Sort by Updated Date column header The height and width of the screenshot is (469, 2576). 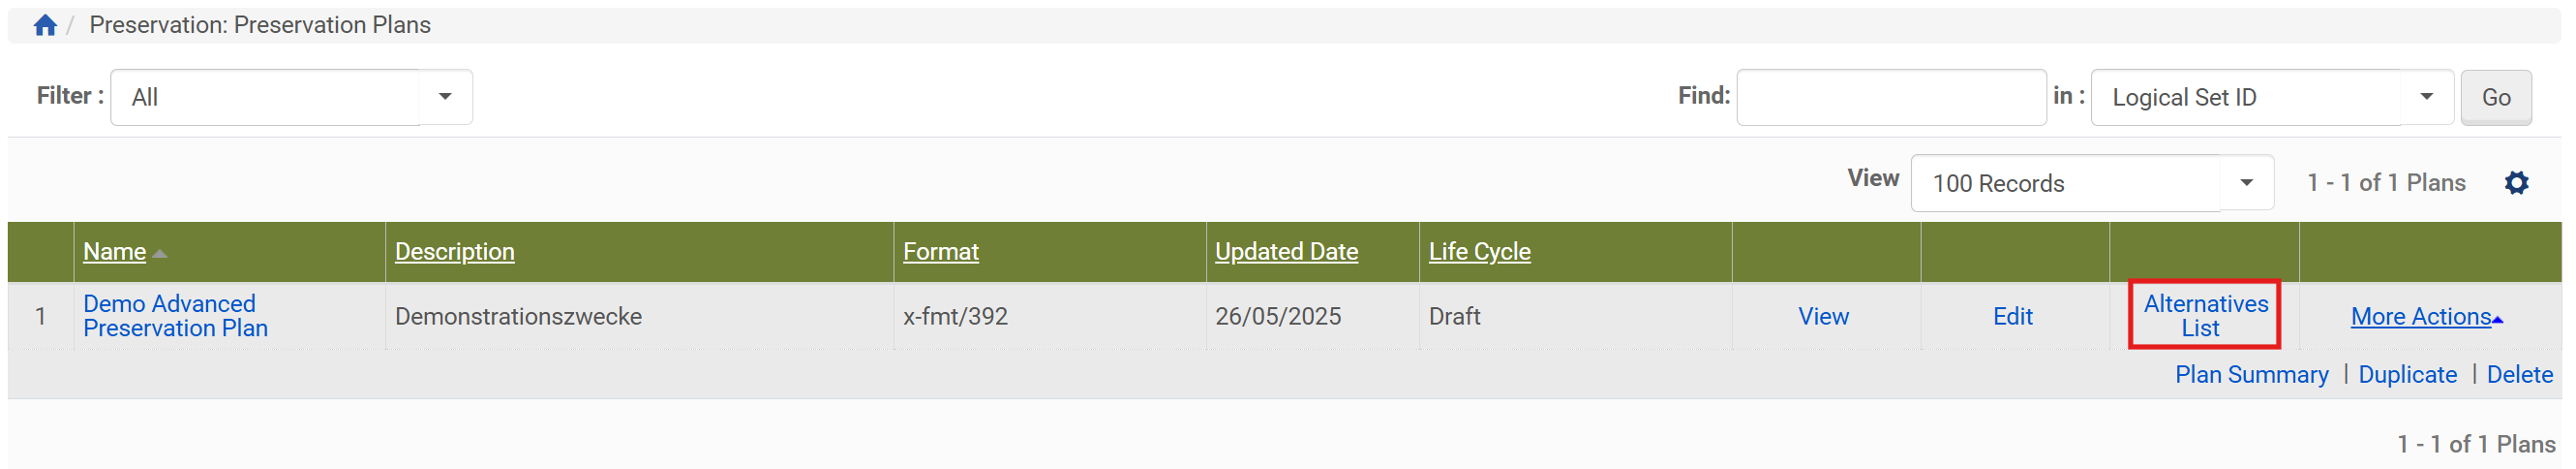point(1286,252)
